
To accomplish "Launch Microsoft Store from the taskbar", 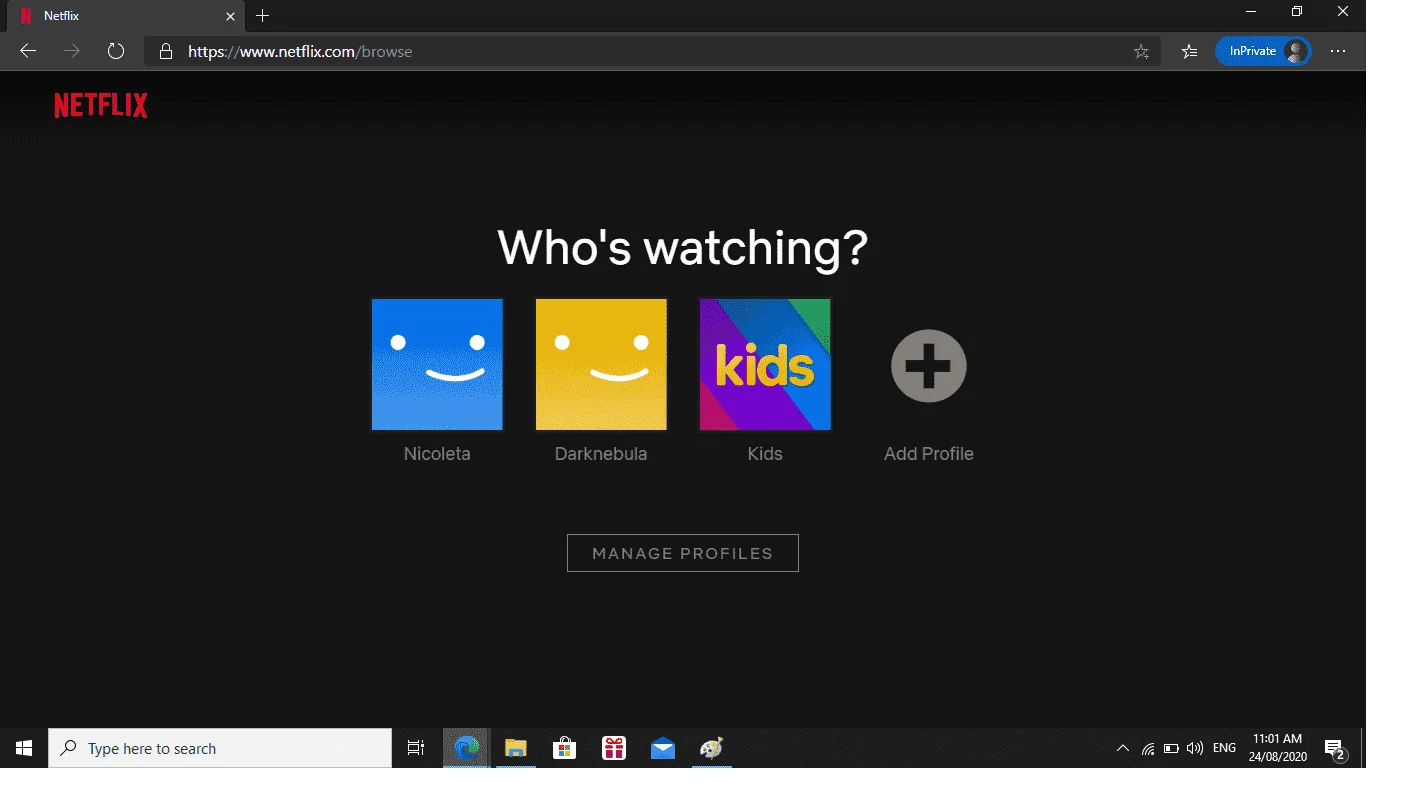I will [x=565, y=748].
